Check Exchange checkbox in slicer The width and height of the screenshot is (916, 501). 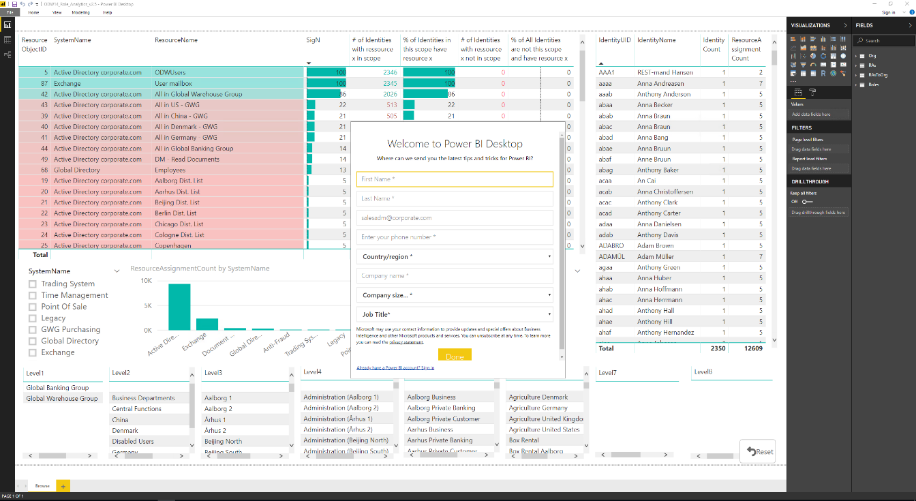pyautogui.click(x=33, y=353)
